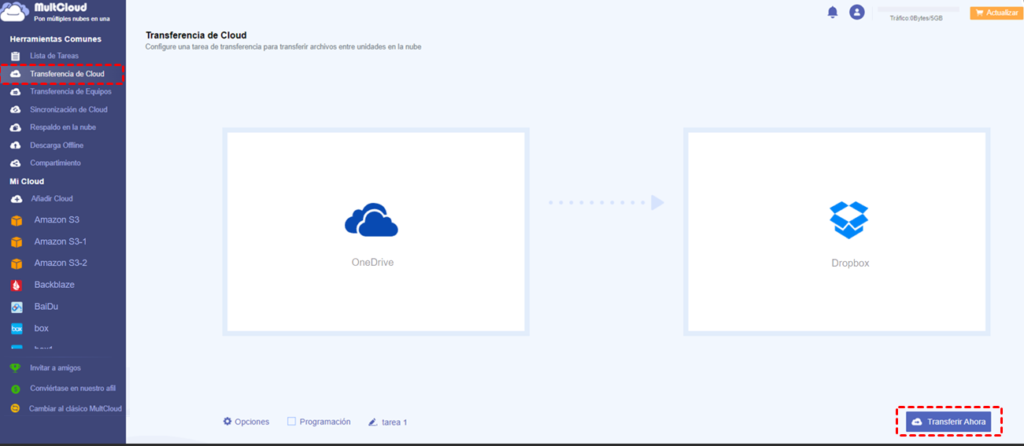Select the Amazon S3 cloud drive

pyautogui.click(x=57, y=220)
